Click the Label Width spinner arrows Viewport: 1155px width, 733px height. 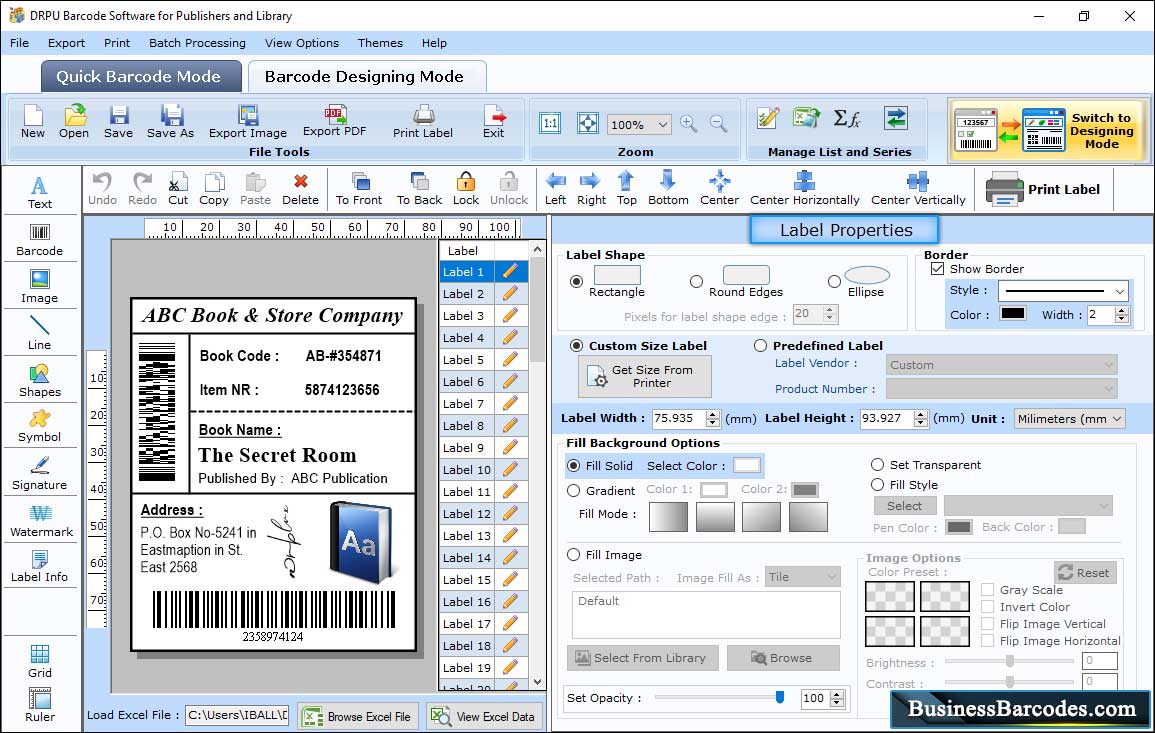(x=712, y=418)
